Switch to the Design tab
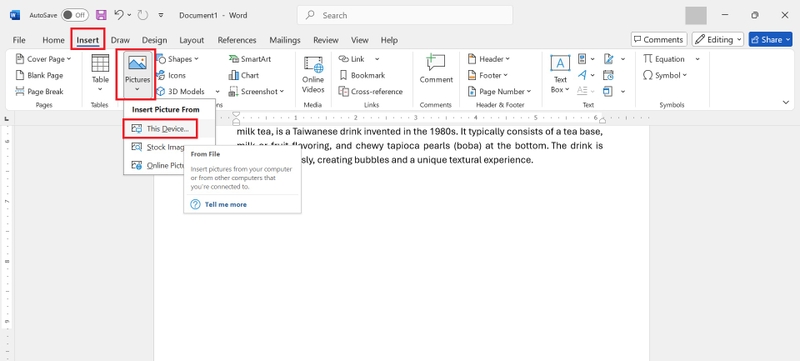The width and height of the screenshot is (800, 361). click(x=154, y=40)
